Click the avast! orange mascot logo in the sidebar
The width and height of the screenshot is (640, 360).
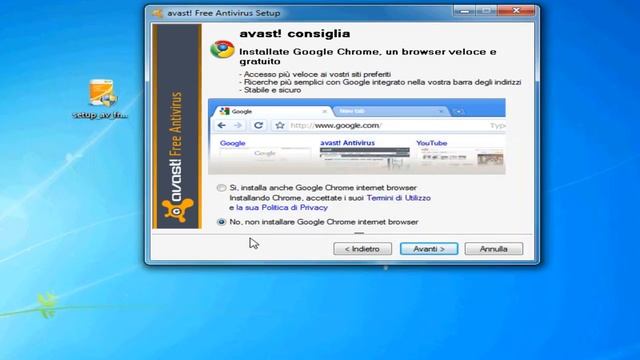click(x=177, y=210)
